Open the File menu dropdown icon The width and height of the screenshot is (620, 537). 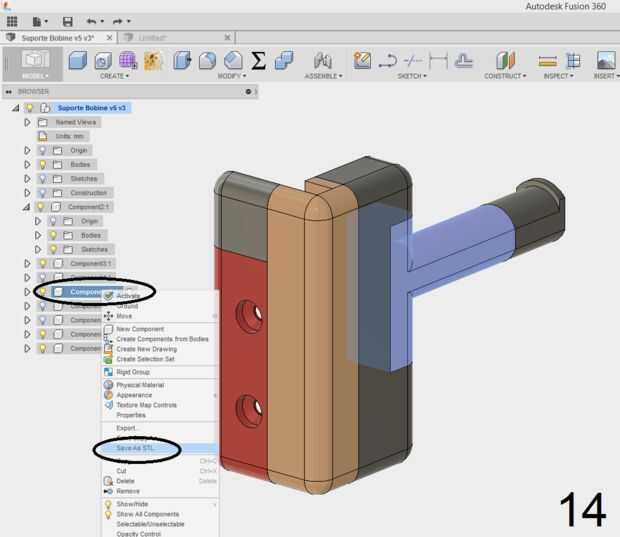(40, 21)
